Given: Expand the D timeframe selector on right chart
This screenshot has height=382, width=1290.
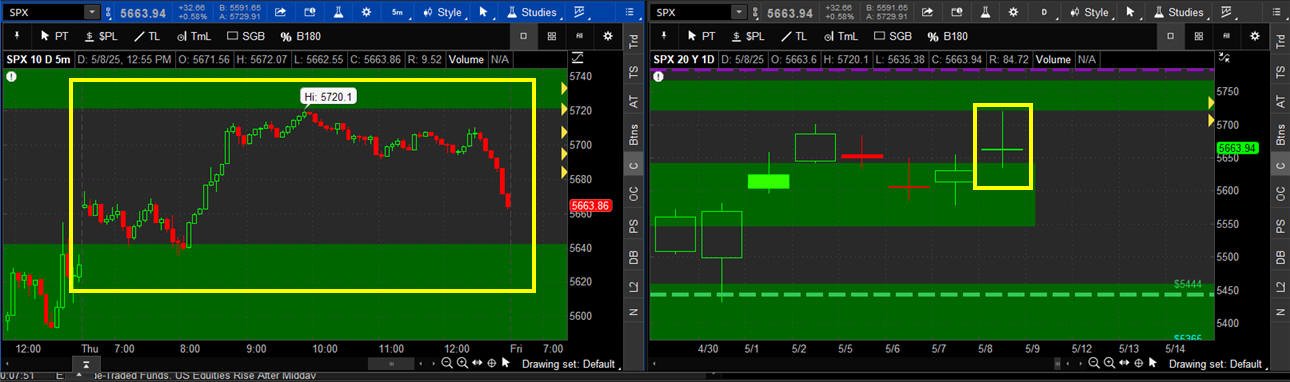Looking at the screenshot, I should (1044, 12).
